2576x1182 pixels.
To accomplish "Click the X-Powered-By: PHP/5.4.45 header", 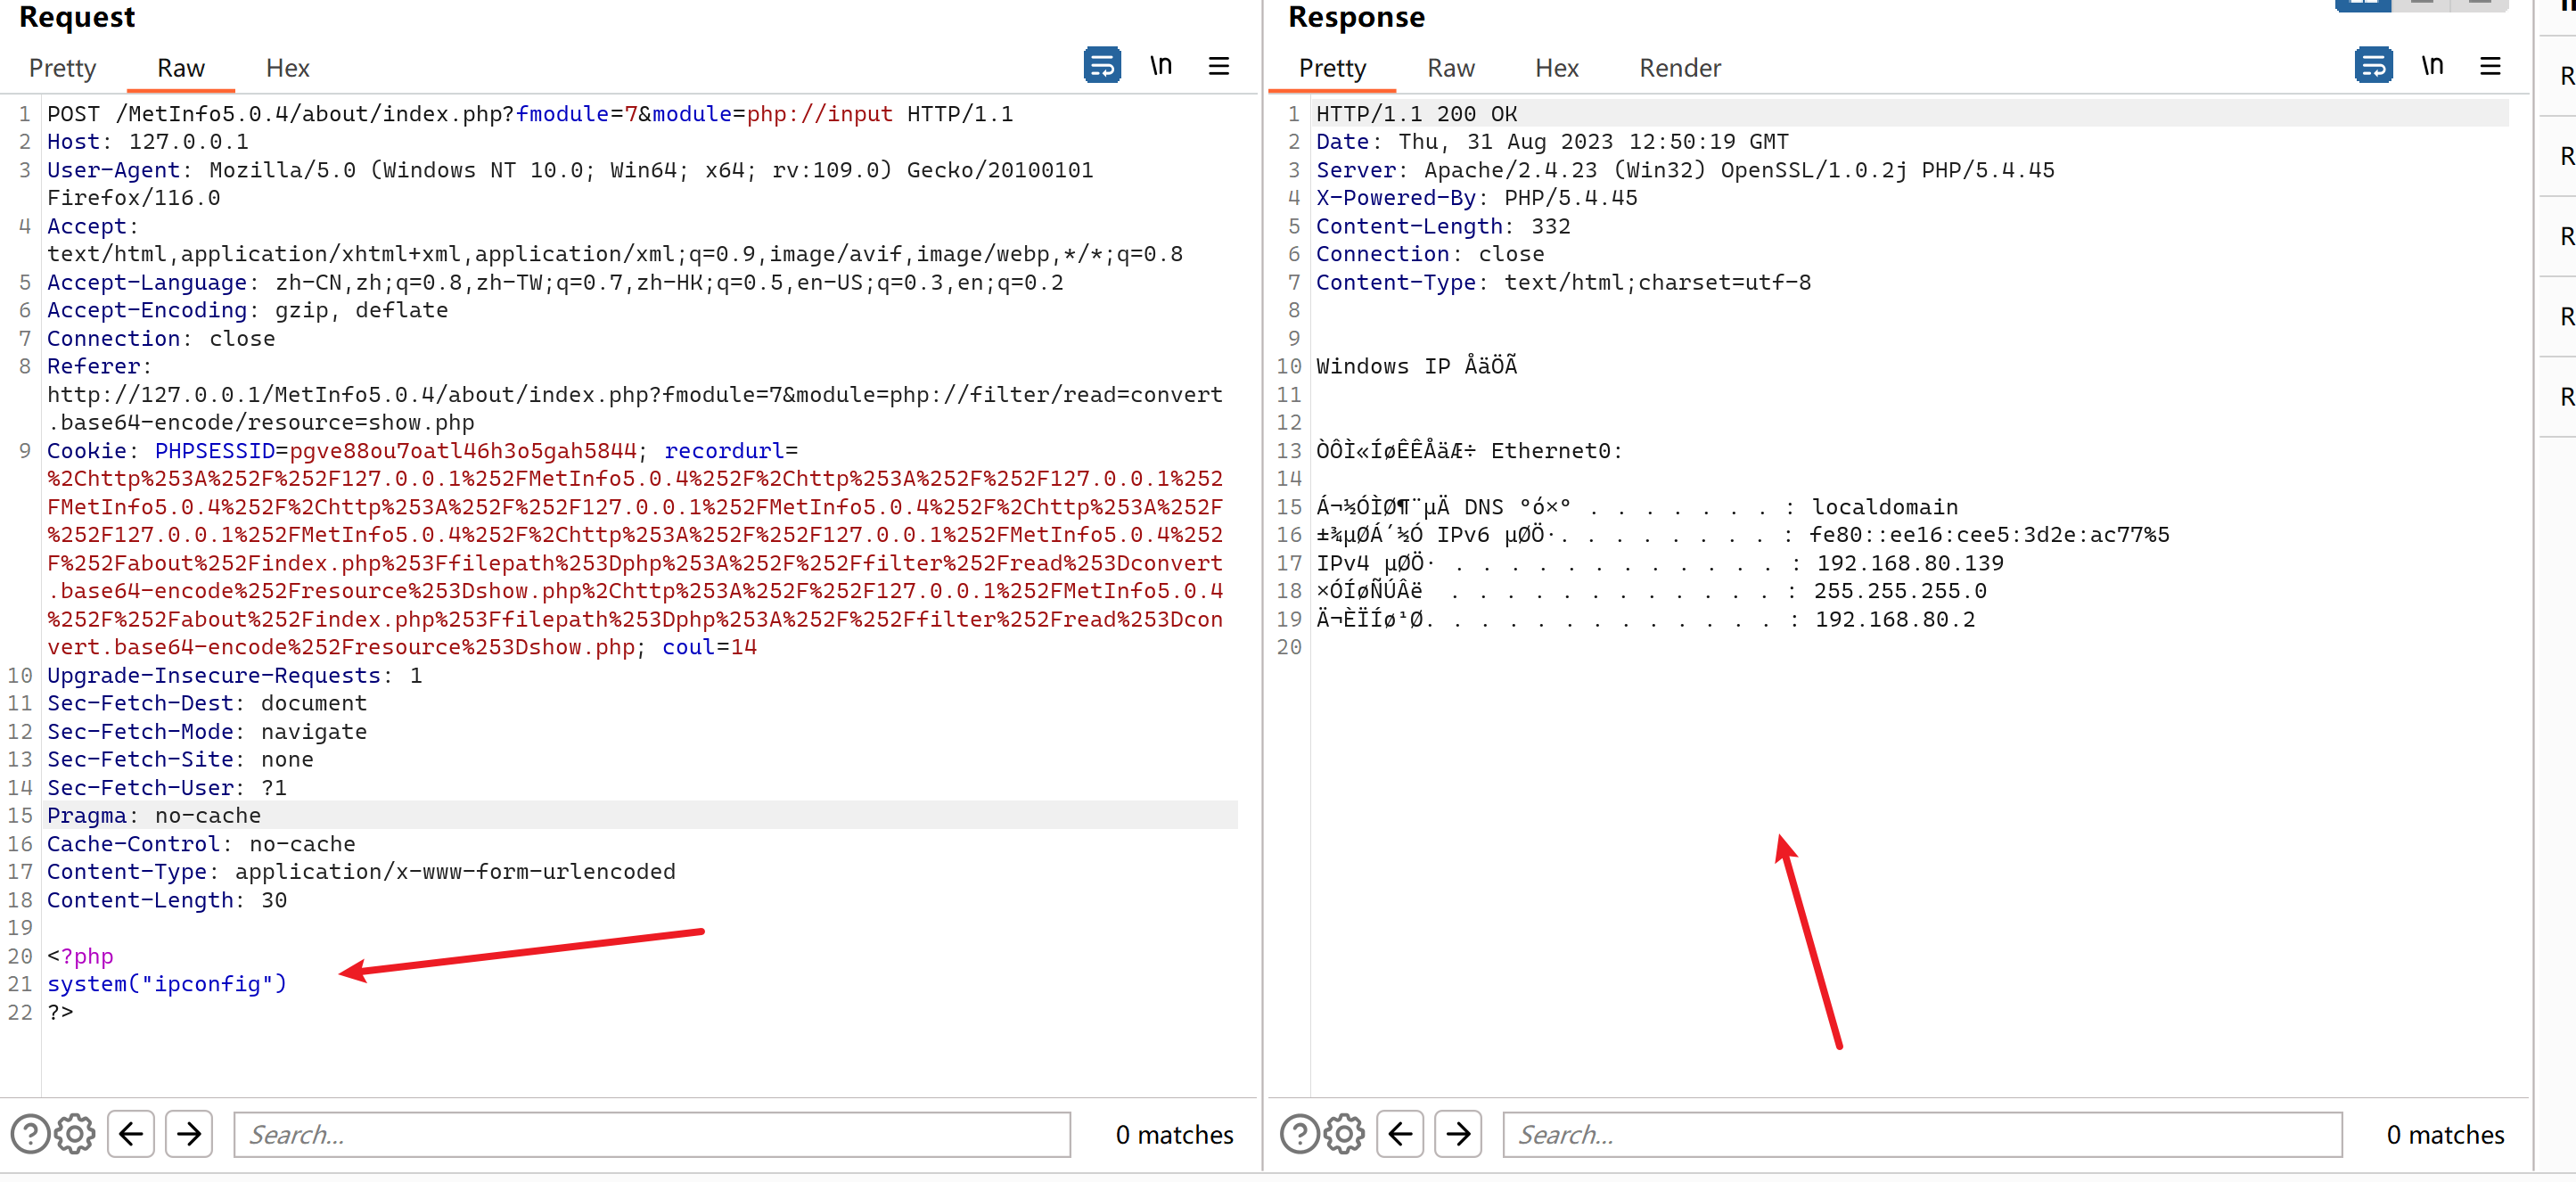I will 1476,198.
